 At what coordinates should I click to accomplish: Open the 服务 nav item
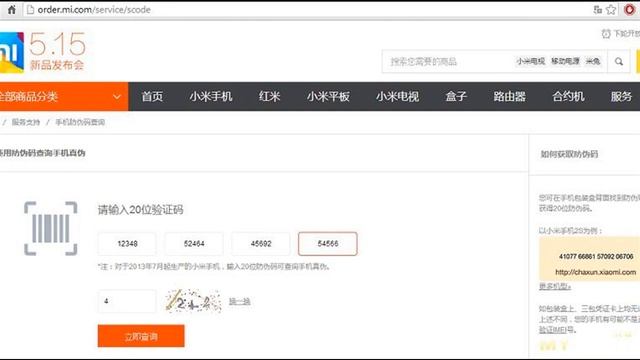(621, 97)
